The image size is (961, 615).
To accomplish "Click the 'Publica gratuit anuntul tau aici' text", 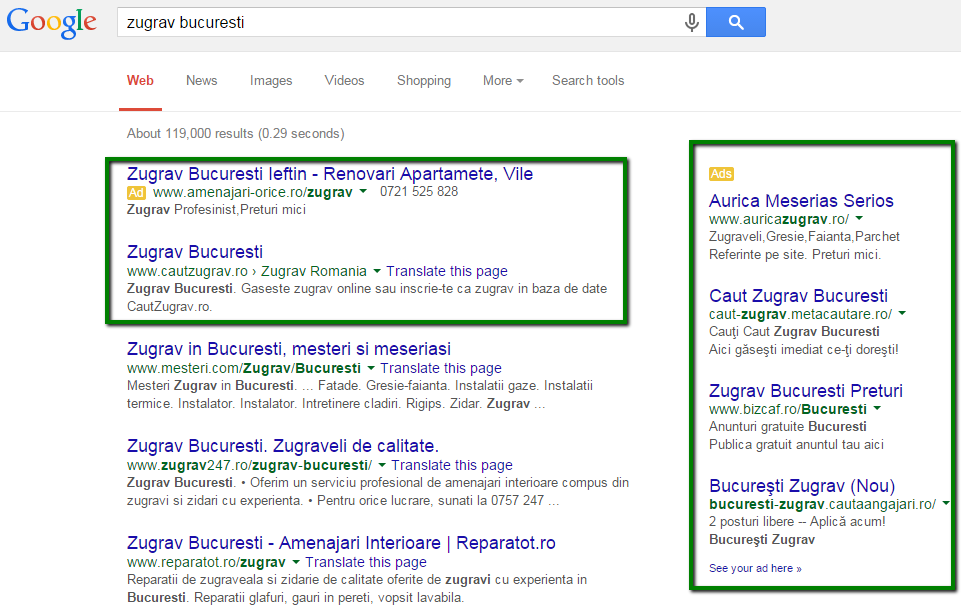I will (796, 445).
